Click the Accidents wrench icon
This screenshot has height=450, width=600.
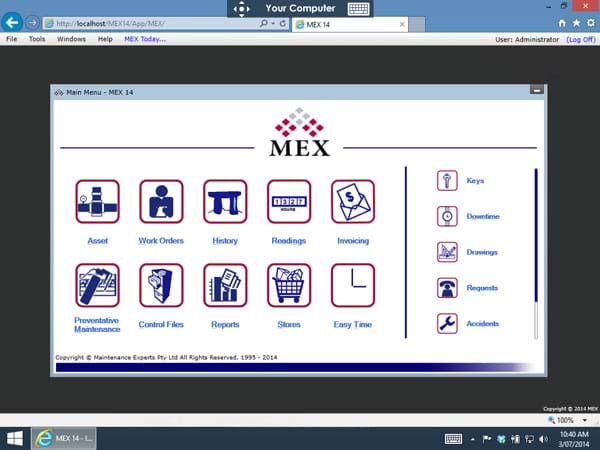pos(447,324)
